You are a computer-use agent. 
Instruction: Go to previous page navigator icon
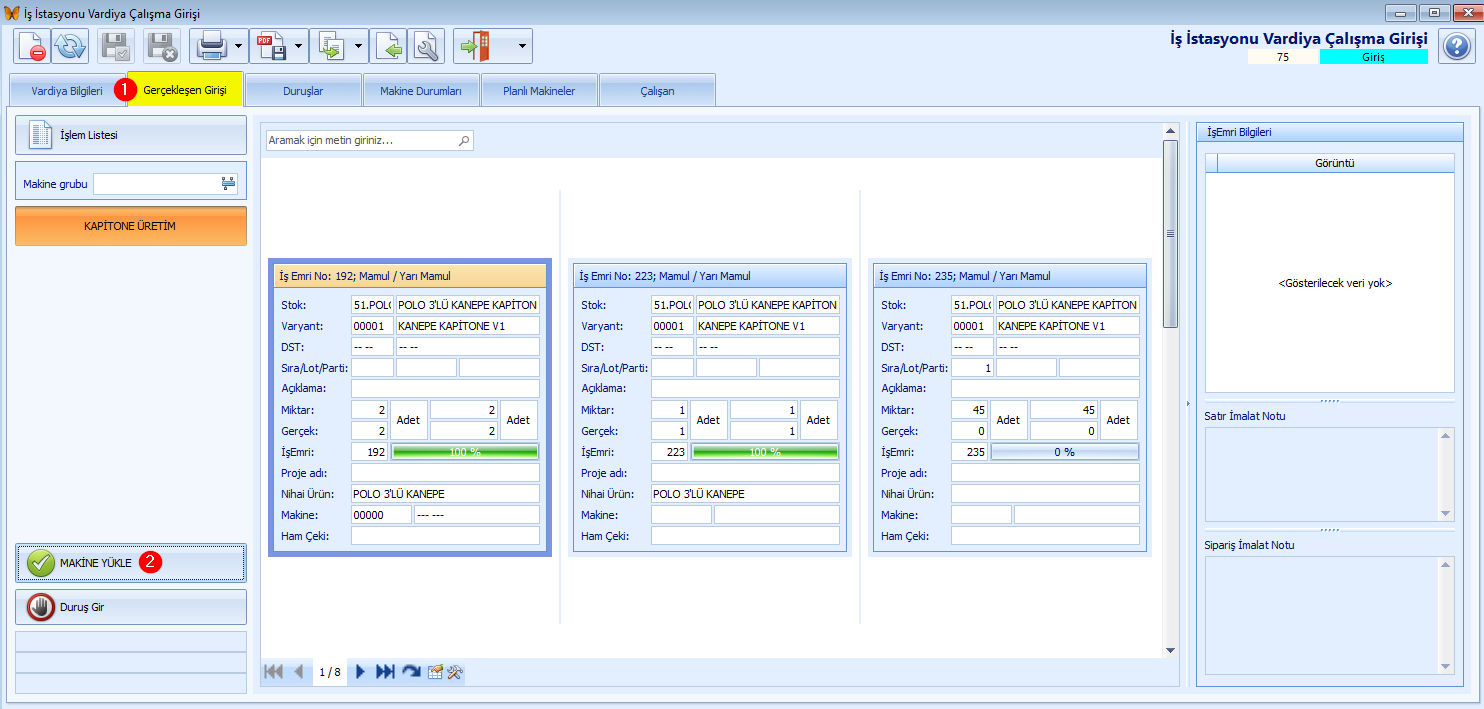[298, 672]
